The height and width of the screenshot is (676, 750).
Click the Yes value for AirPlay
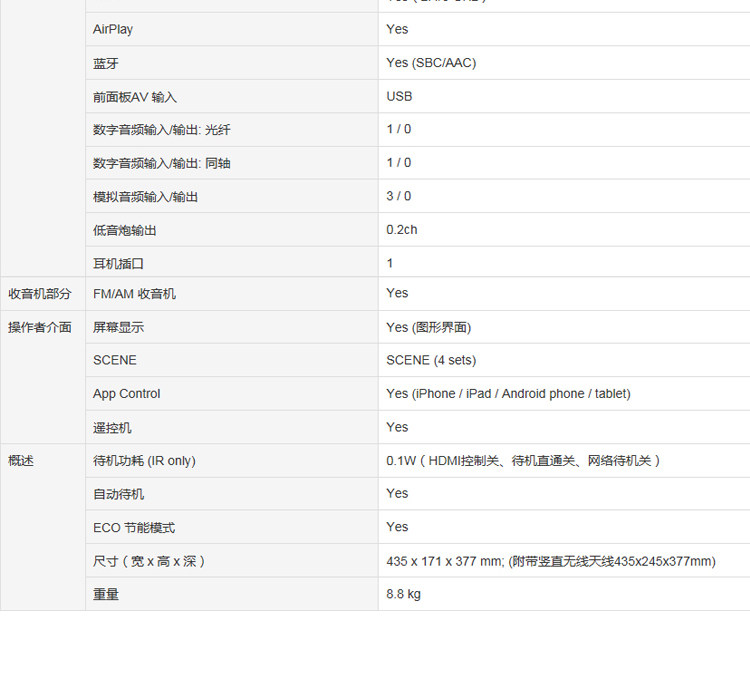coord(397,29)
